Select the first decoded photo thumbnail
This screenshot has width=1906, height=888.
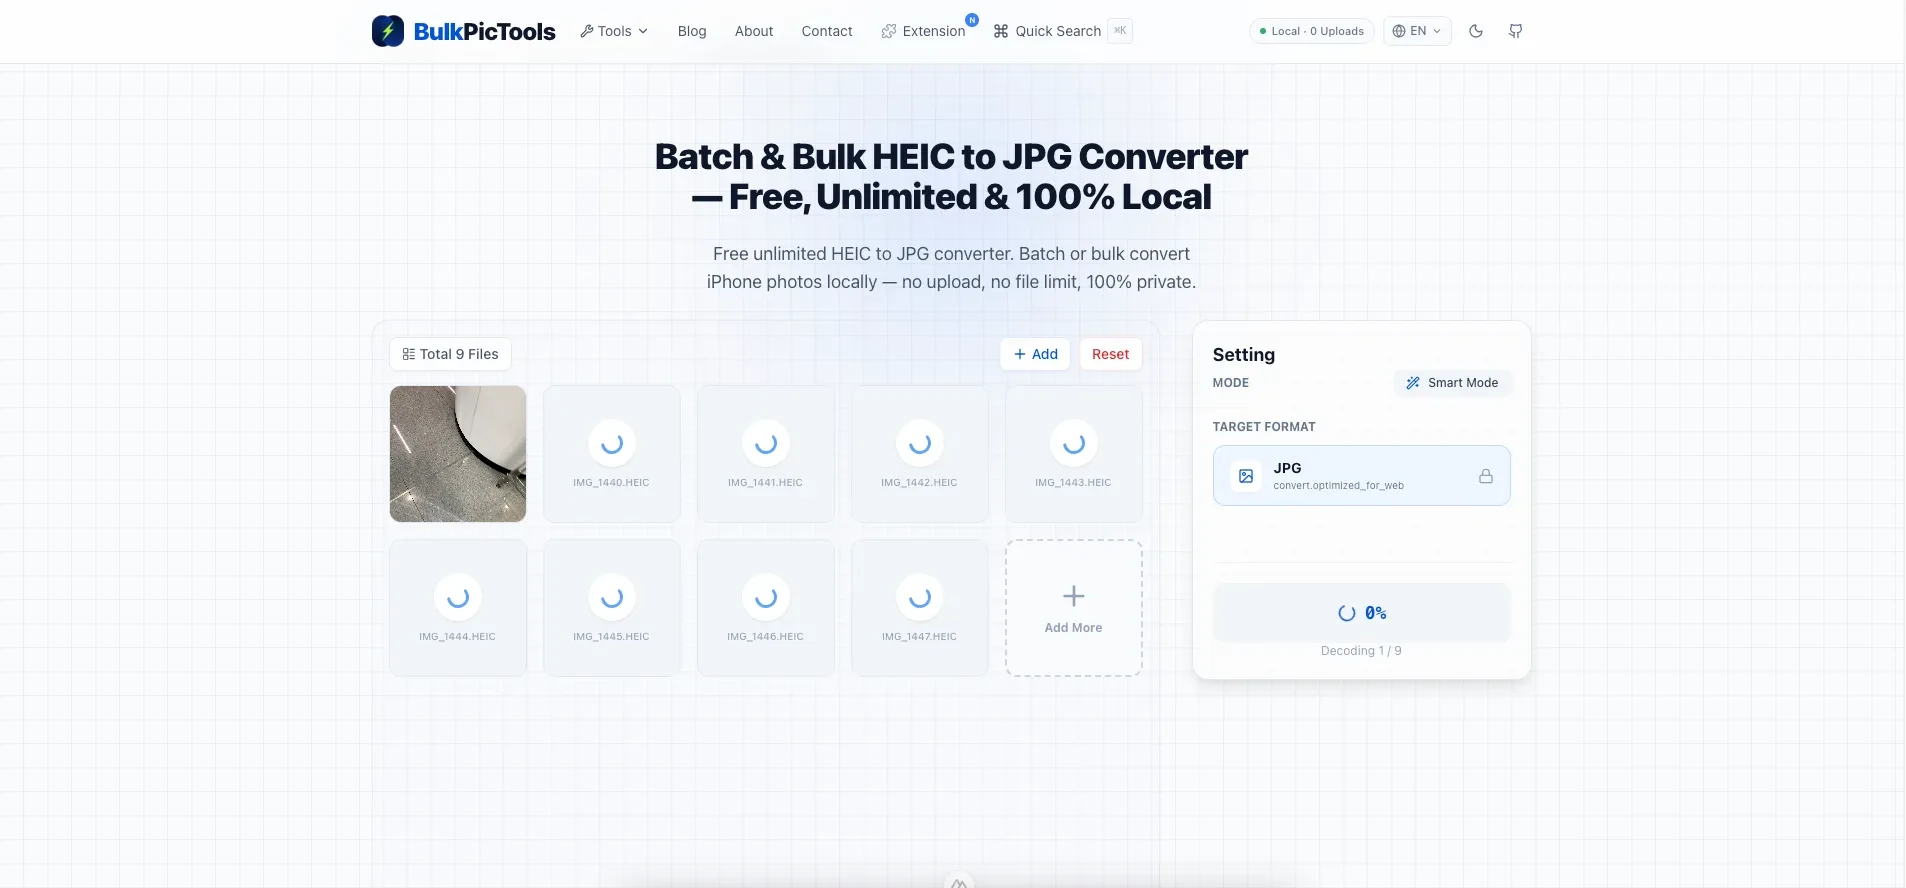click(x=458, y=454)
